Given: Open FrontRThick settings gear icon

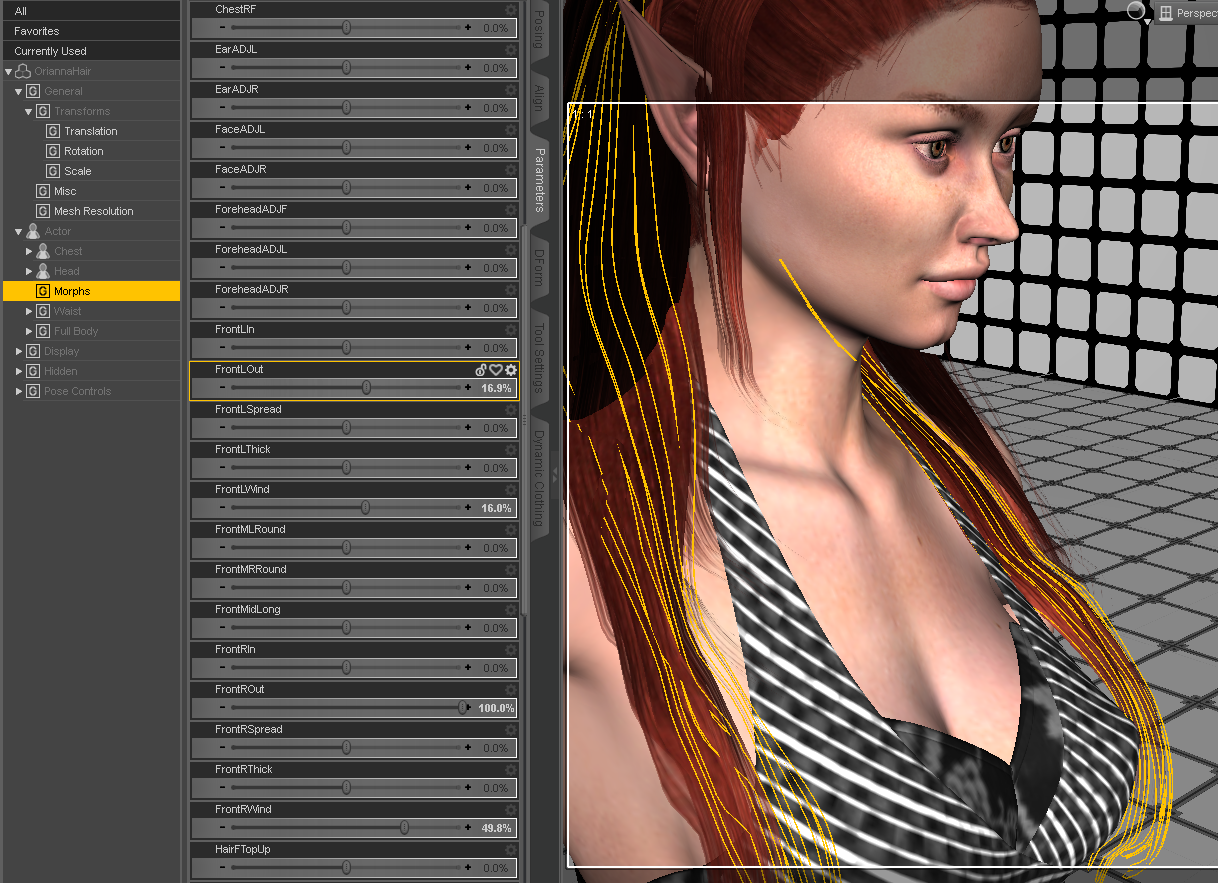Looking at the screenshot, I should click(511, 770).
